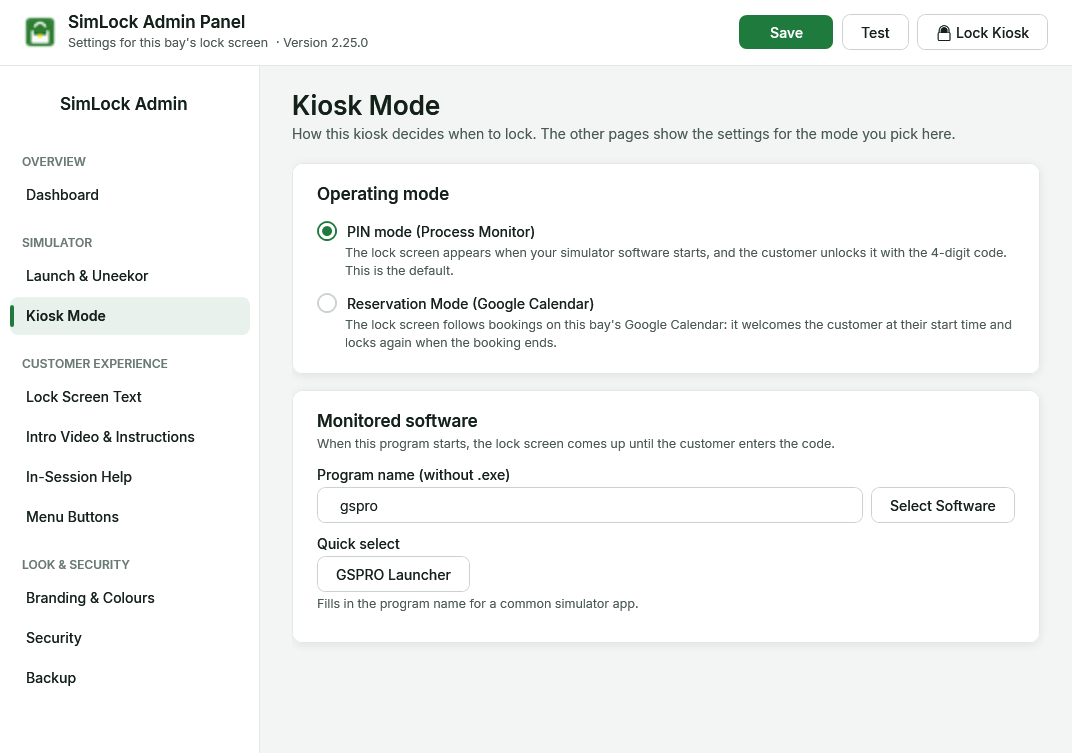Open Menu Buttons settings
Screen dimensions: 1072x753
tap(130, 517)
